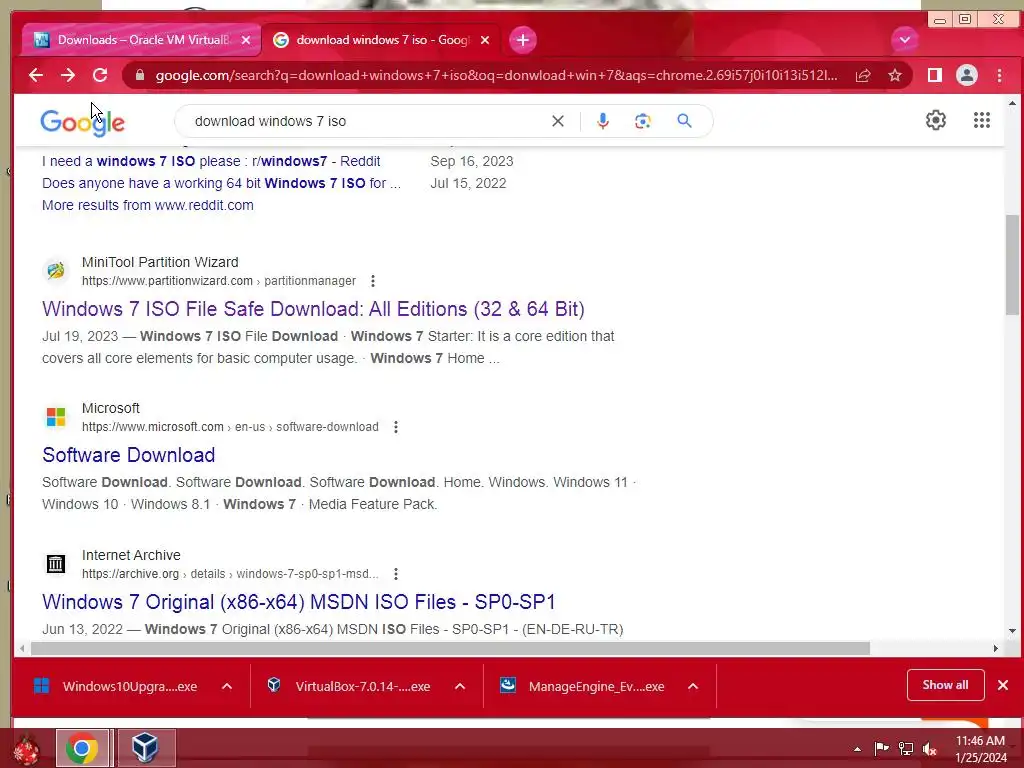The width and height of the screenshot is (1024, 768).
Task: Click the archive.org details URL text
Action: point(230,574)
